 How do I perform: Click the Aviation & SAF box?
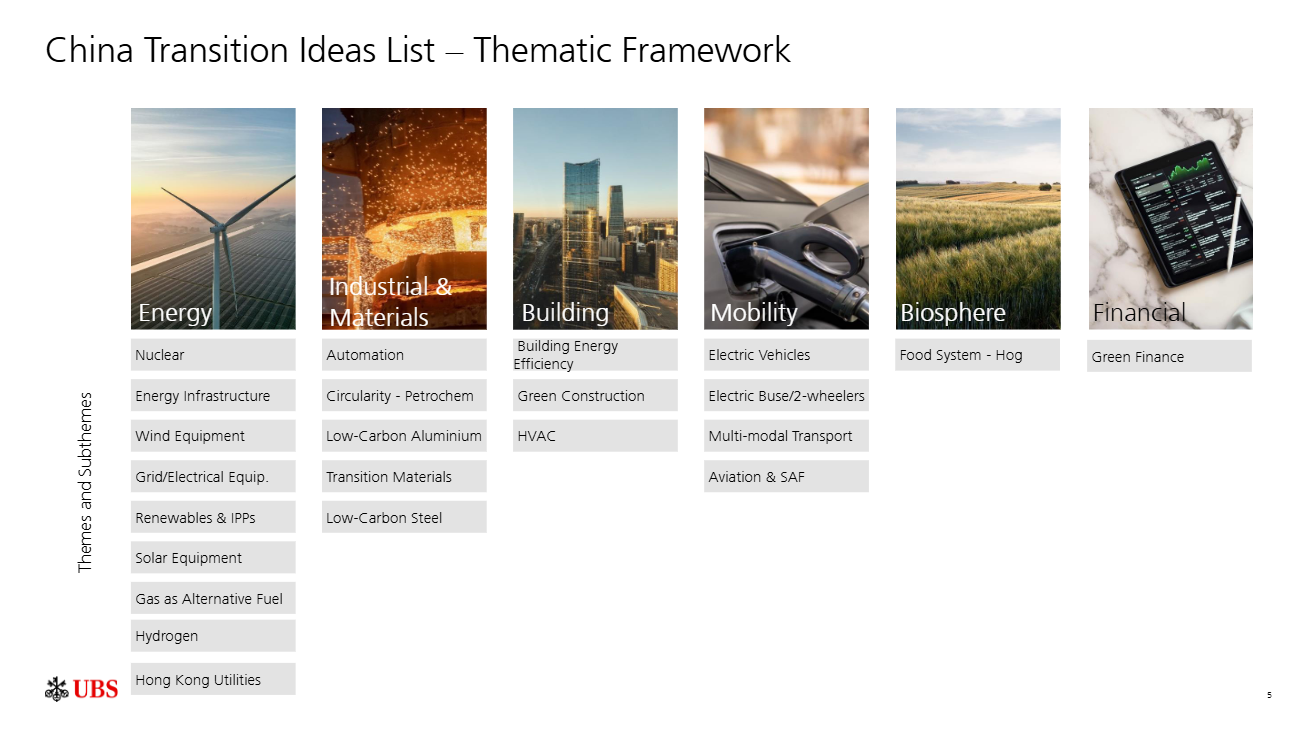pyautogui.click(x=786, y=477)
